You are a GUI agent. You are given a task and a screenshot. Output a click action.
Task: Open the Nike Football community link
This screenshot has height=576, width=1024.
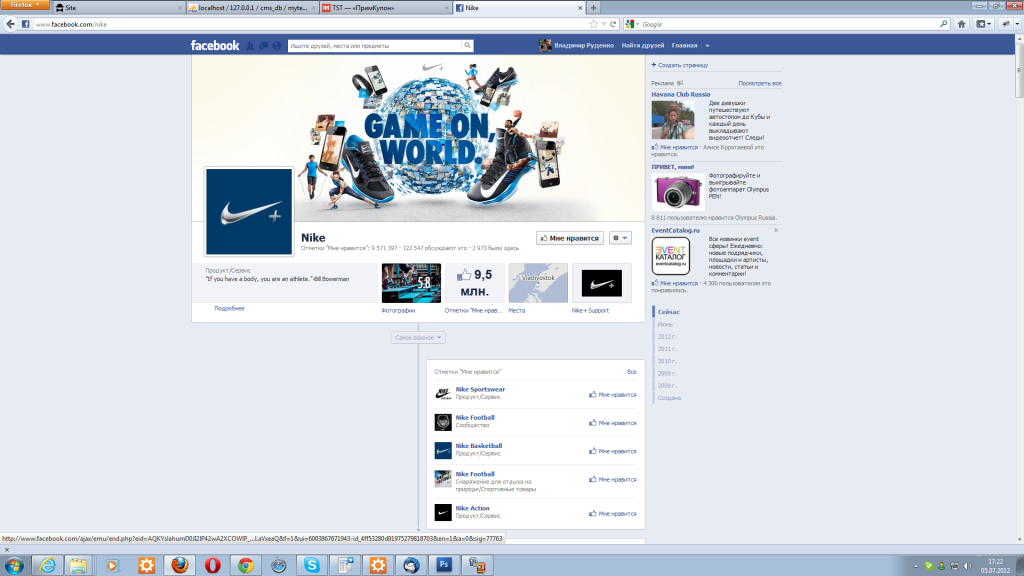[x=475, y=417]
